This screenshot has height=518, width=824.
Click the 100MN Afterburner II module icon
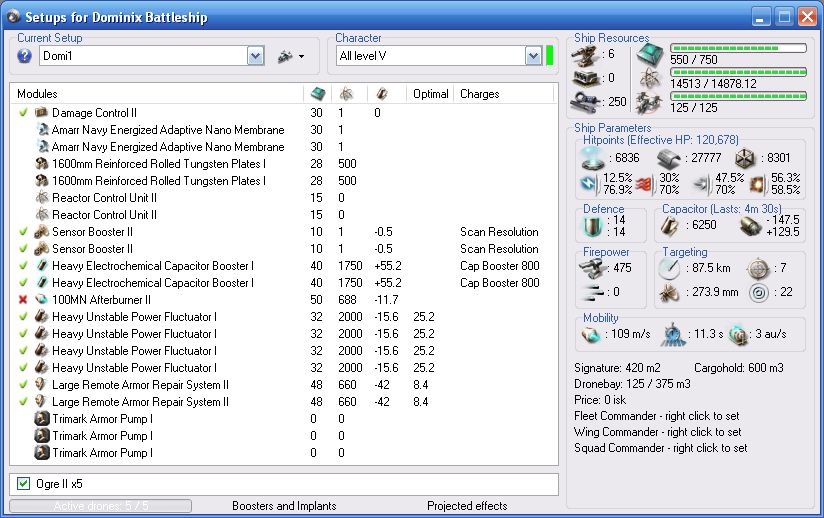42,299
